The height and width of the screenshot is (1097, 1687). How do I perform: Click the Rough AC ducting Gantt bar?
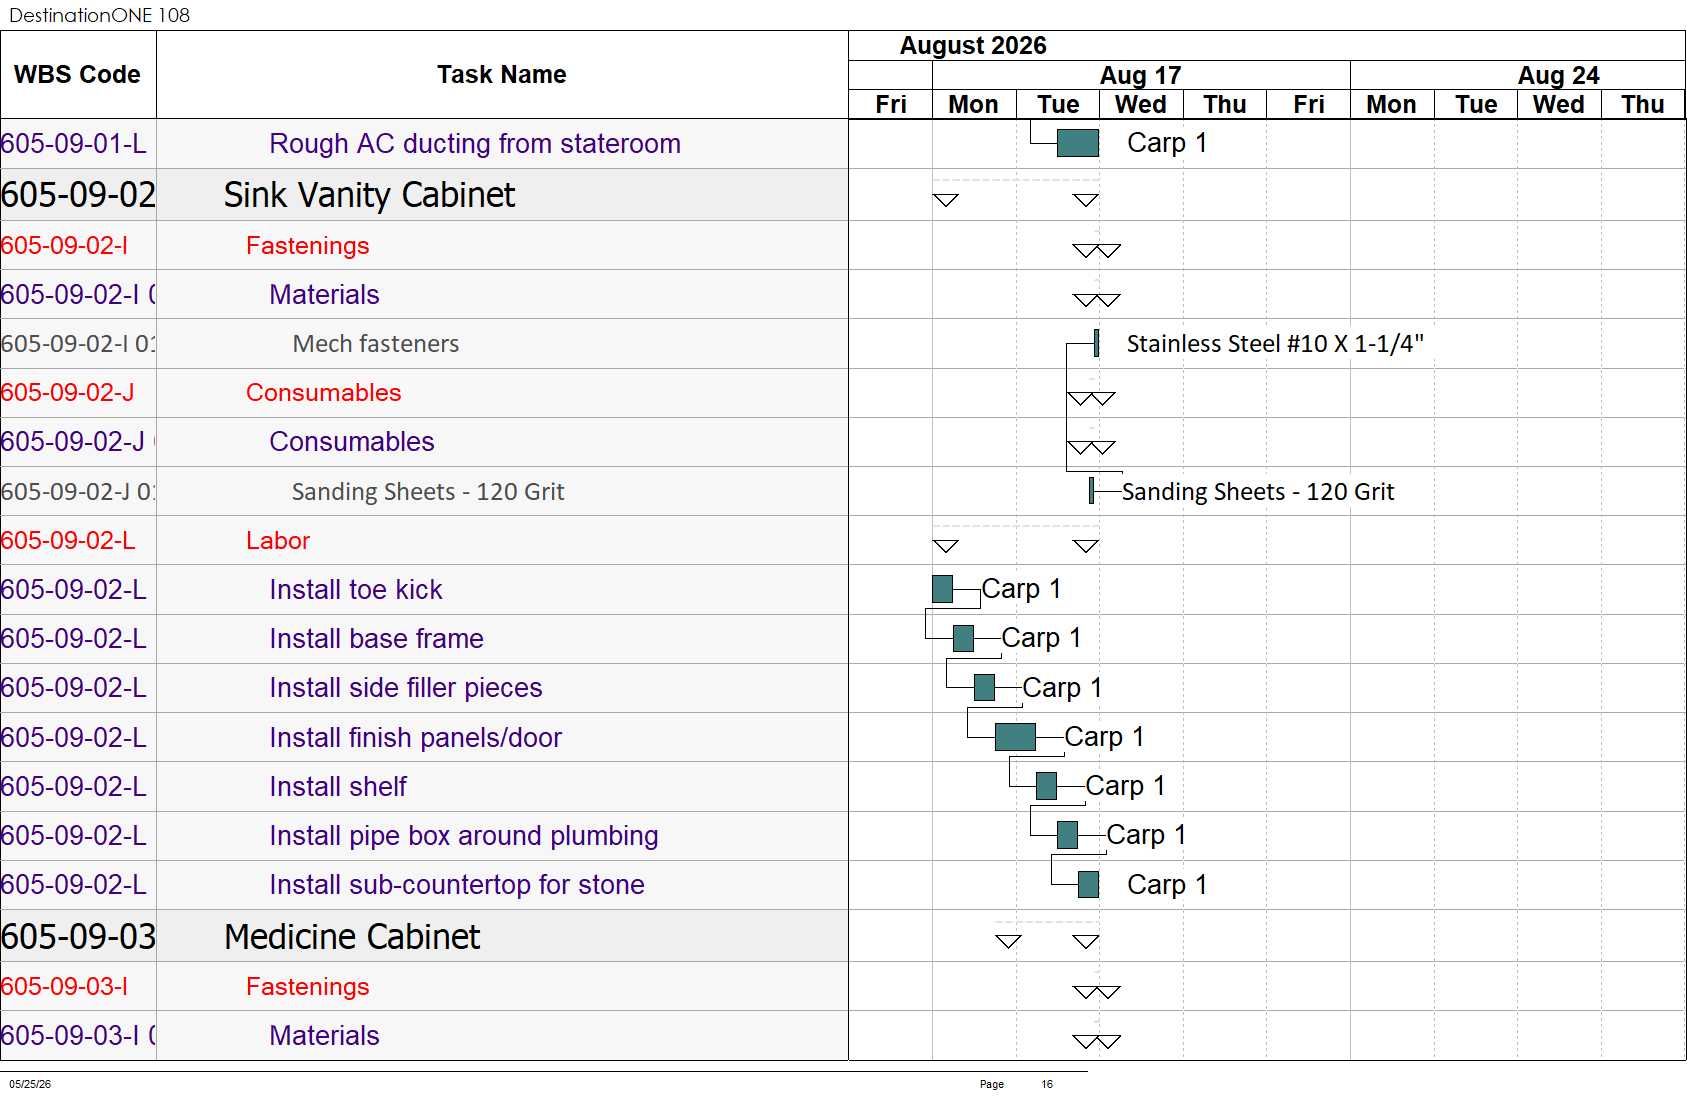[1078, 143]
